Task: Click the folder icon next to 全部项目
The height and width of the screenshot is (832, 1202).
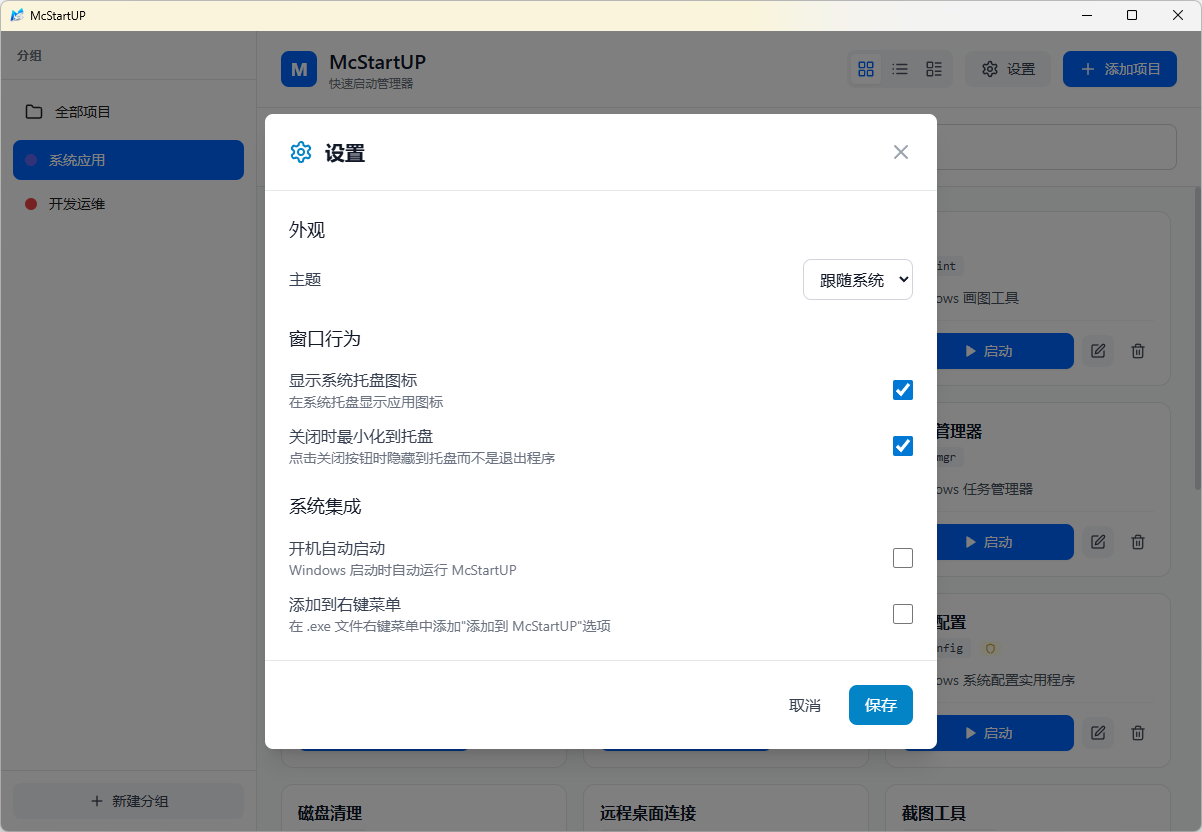Action: [34, 112]
